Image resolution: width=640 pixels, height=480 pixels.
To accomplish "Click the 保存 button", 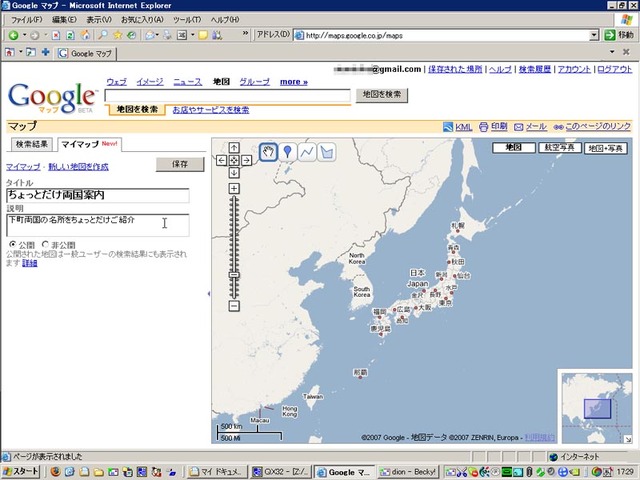I will coord(180,164).
